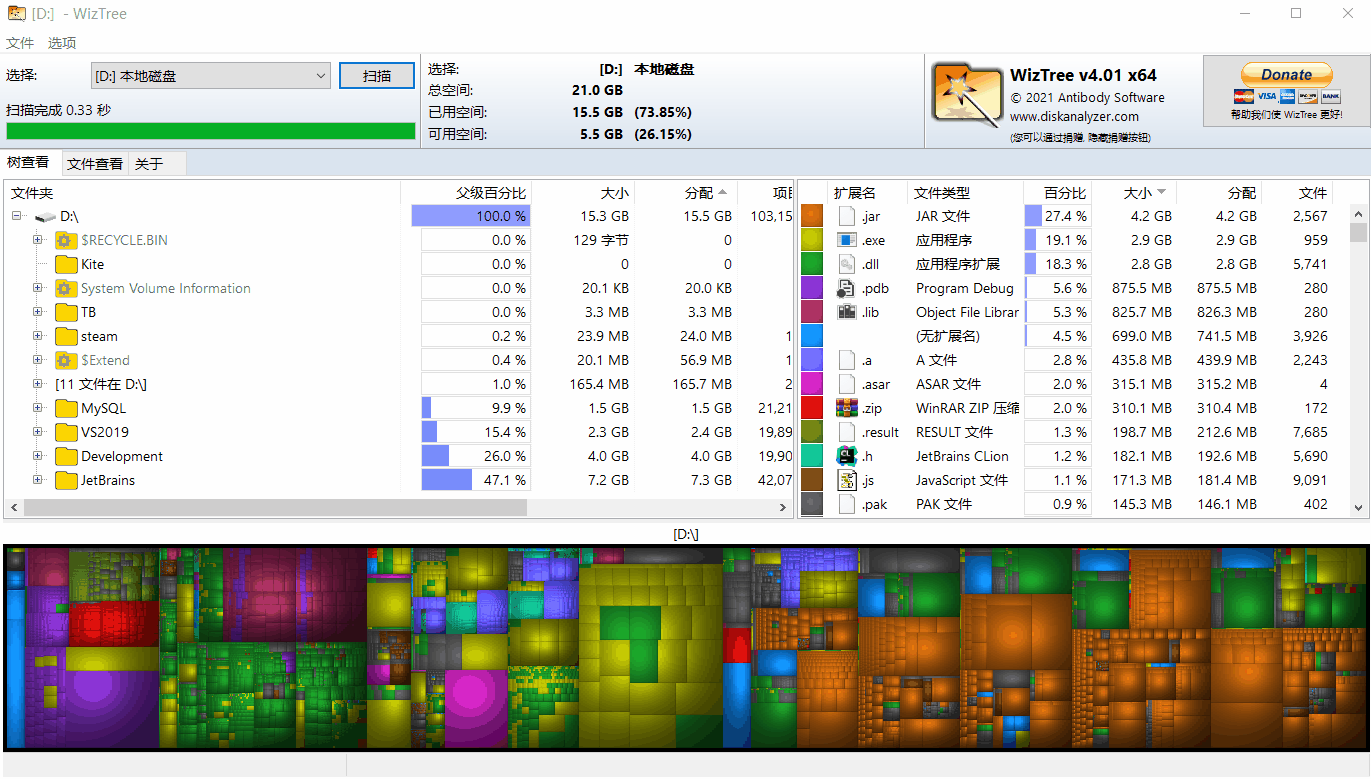Click the VS2019 folder icon
The height and width of the screenshot is (779, 1371).
(x=66, y=432)
